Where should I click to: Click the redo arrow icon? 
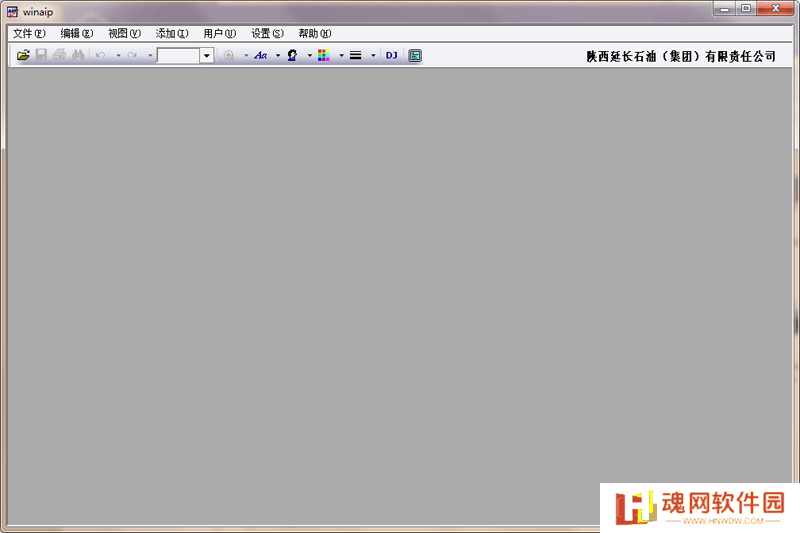pos(132,55)
